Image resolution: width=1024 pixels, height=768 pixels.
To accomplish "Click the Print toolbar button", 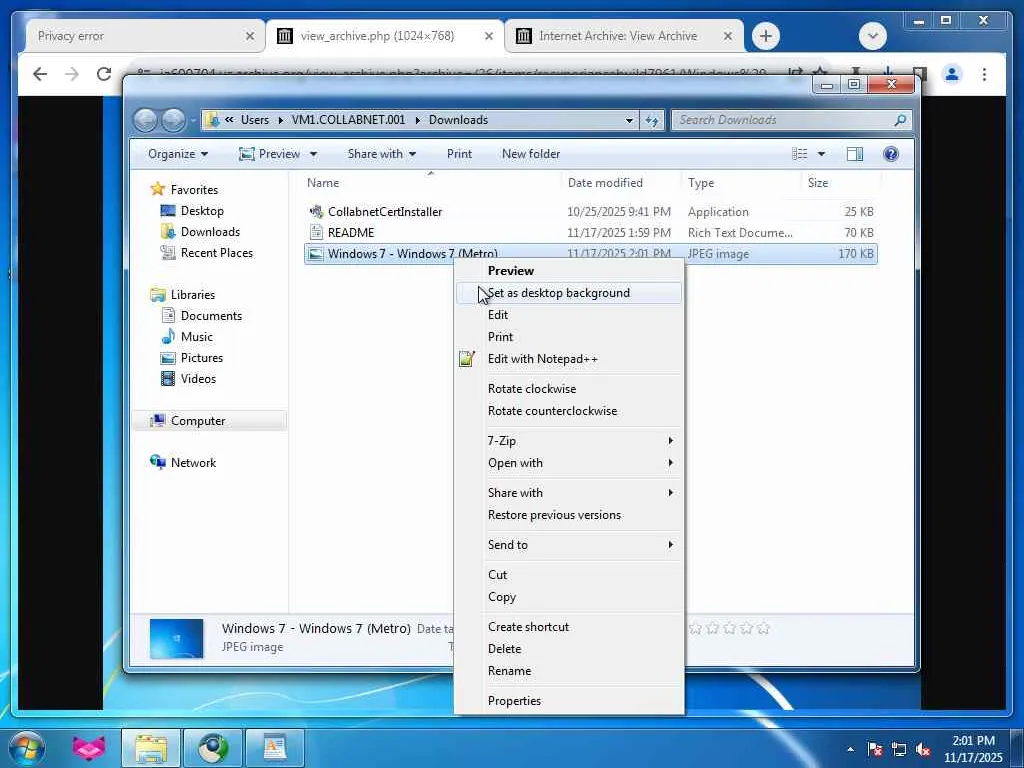I will tap(459, 154).
